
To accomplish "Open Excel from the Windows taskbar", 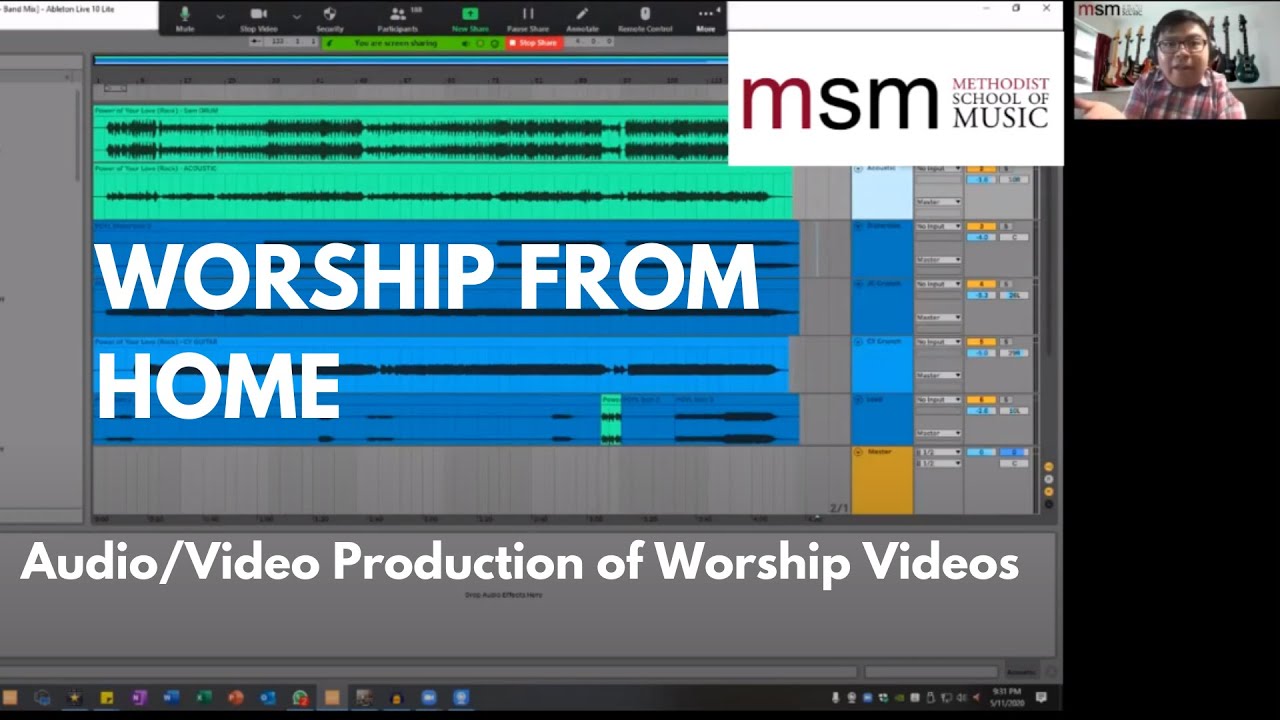I will coord(203,698).
